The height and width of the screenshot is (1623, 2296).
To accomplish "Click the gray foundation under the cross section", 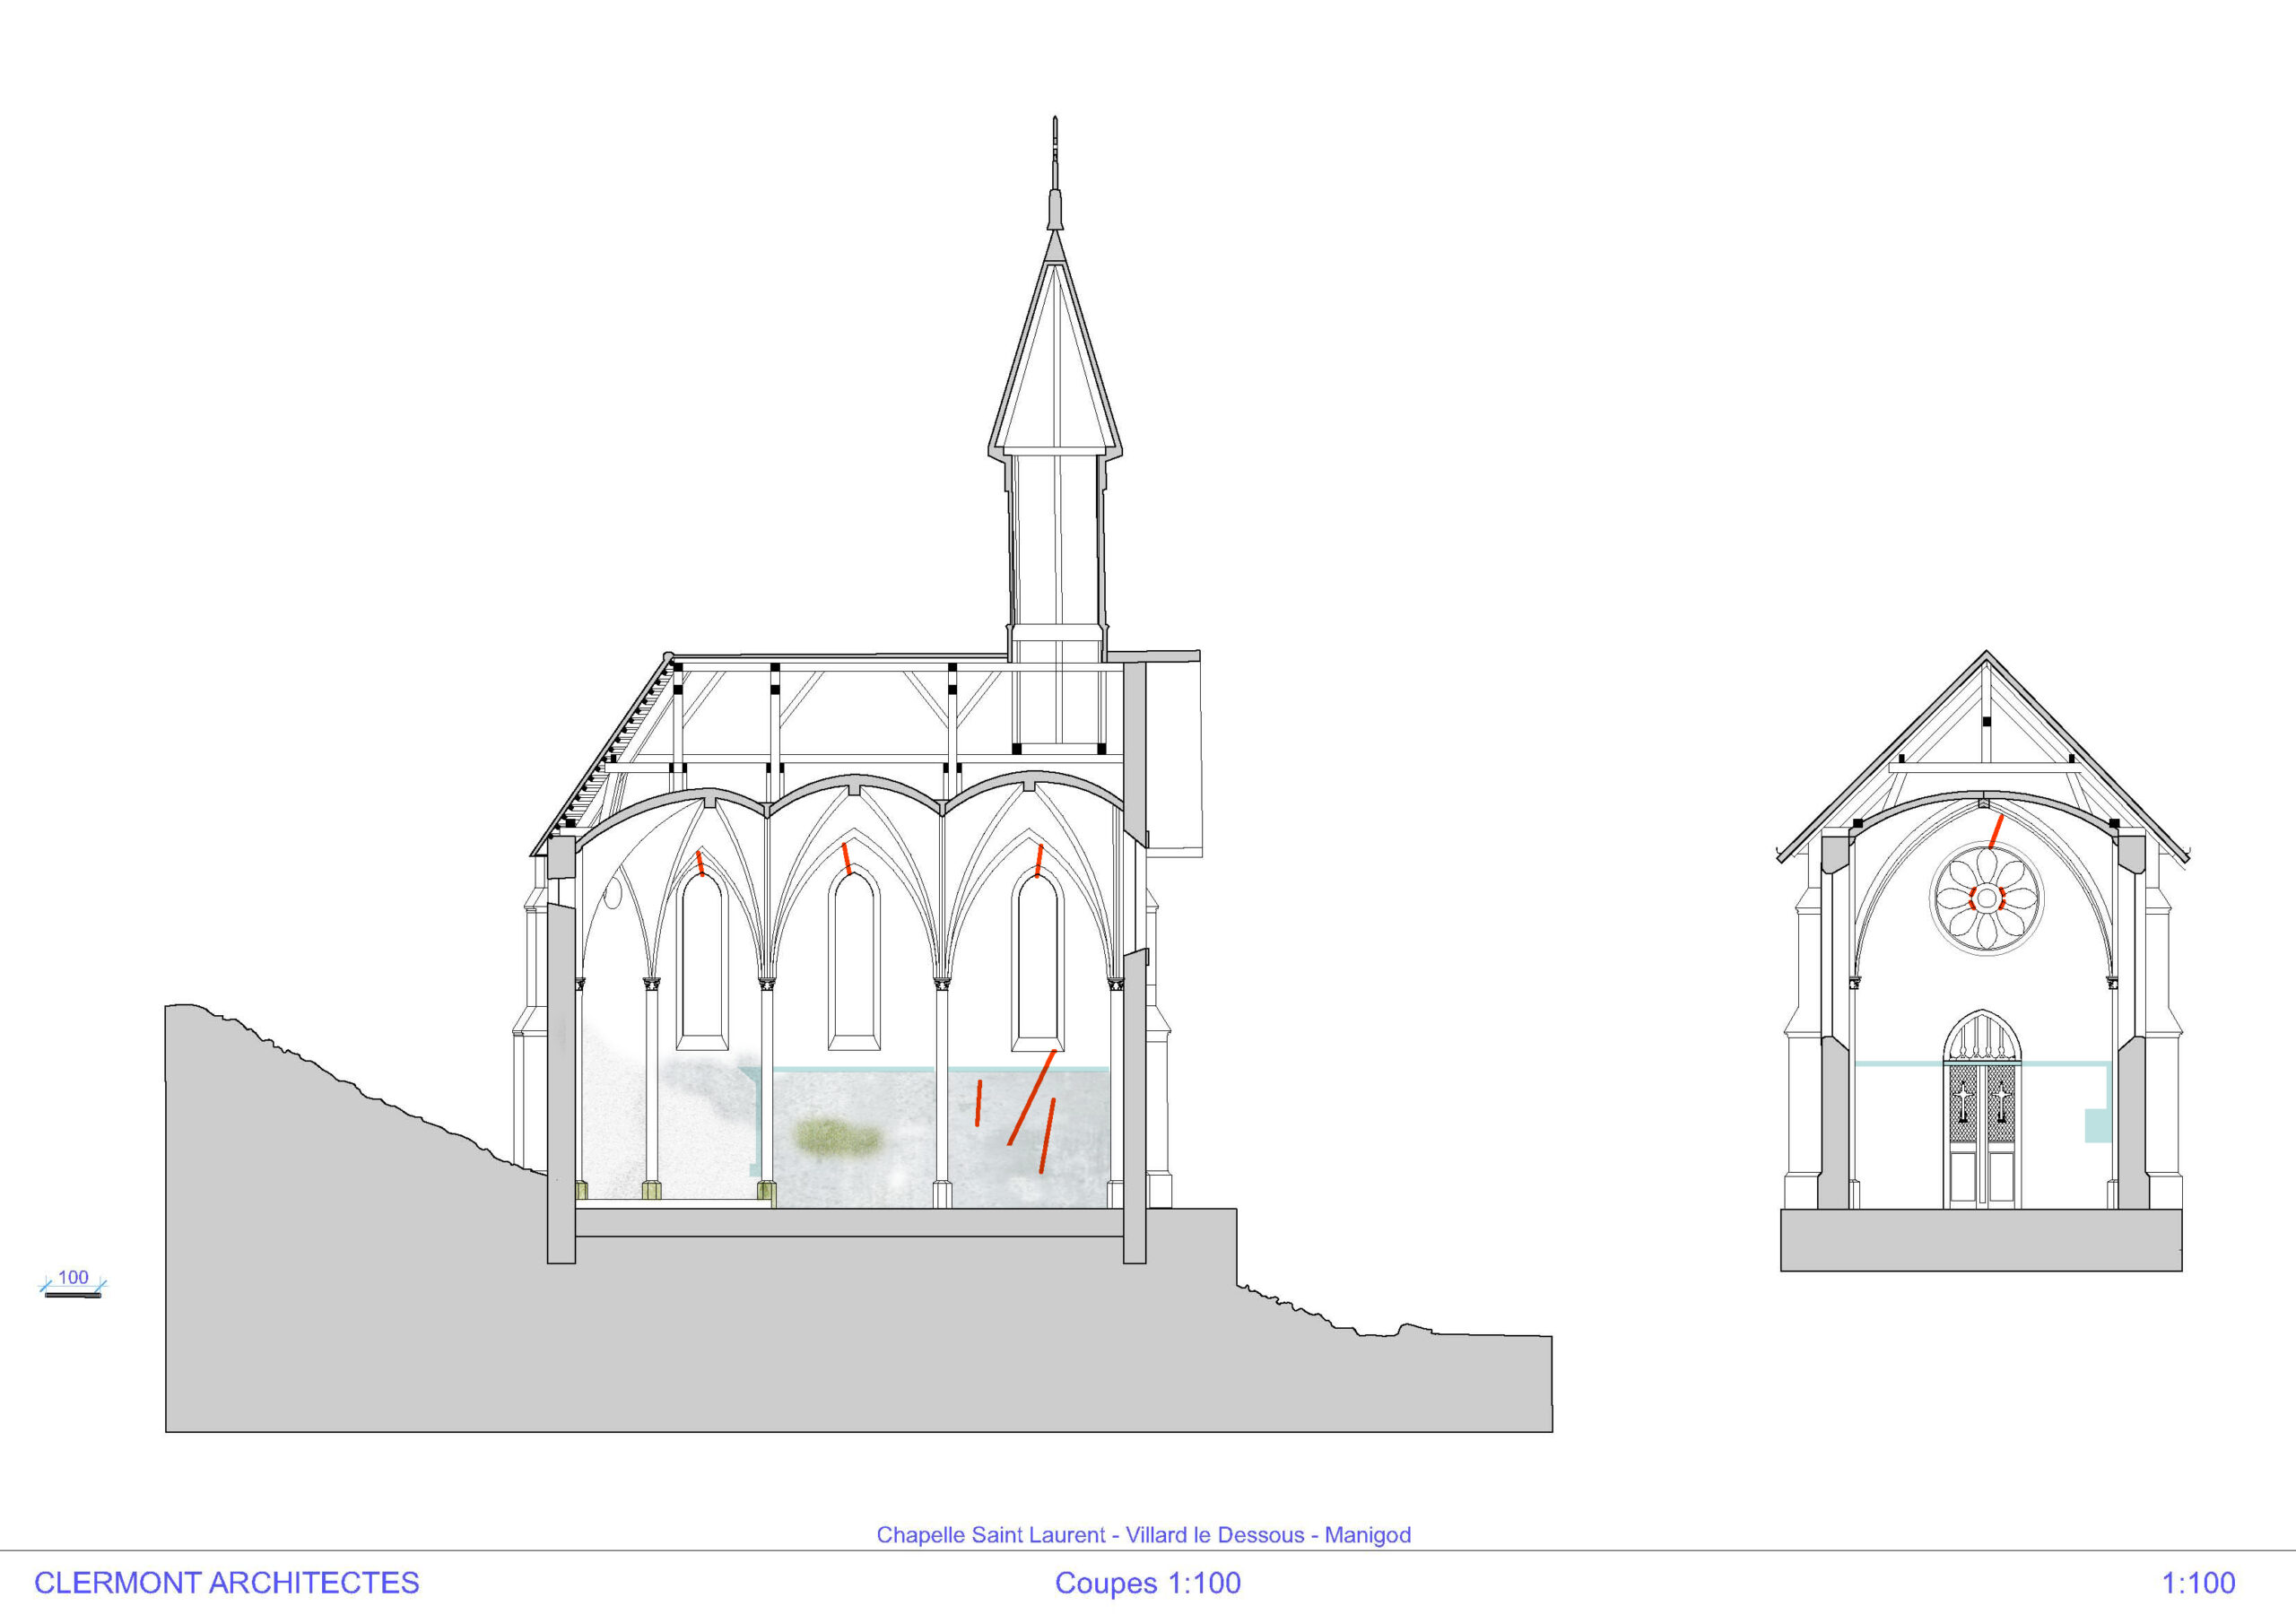I will pos(1981,1240).
